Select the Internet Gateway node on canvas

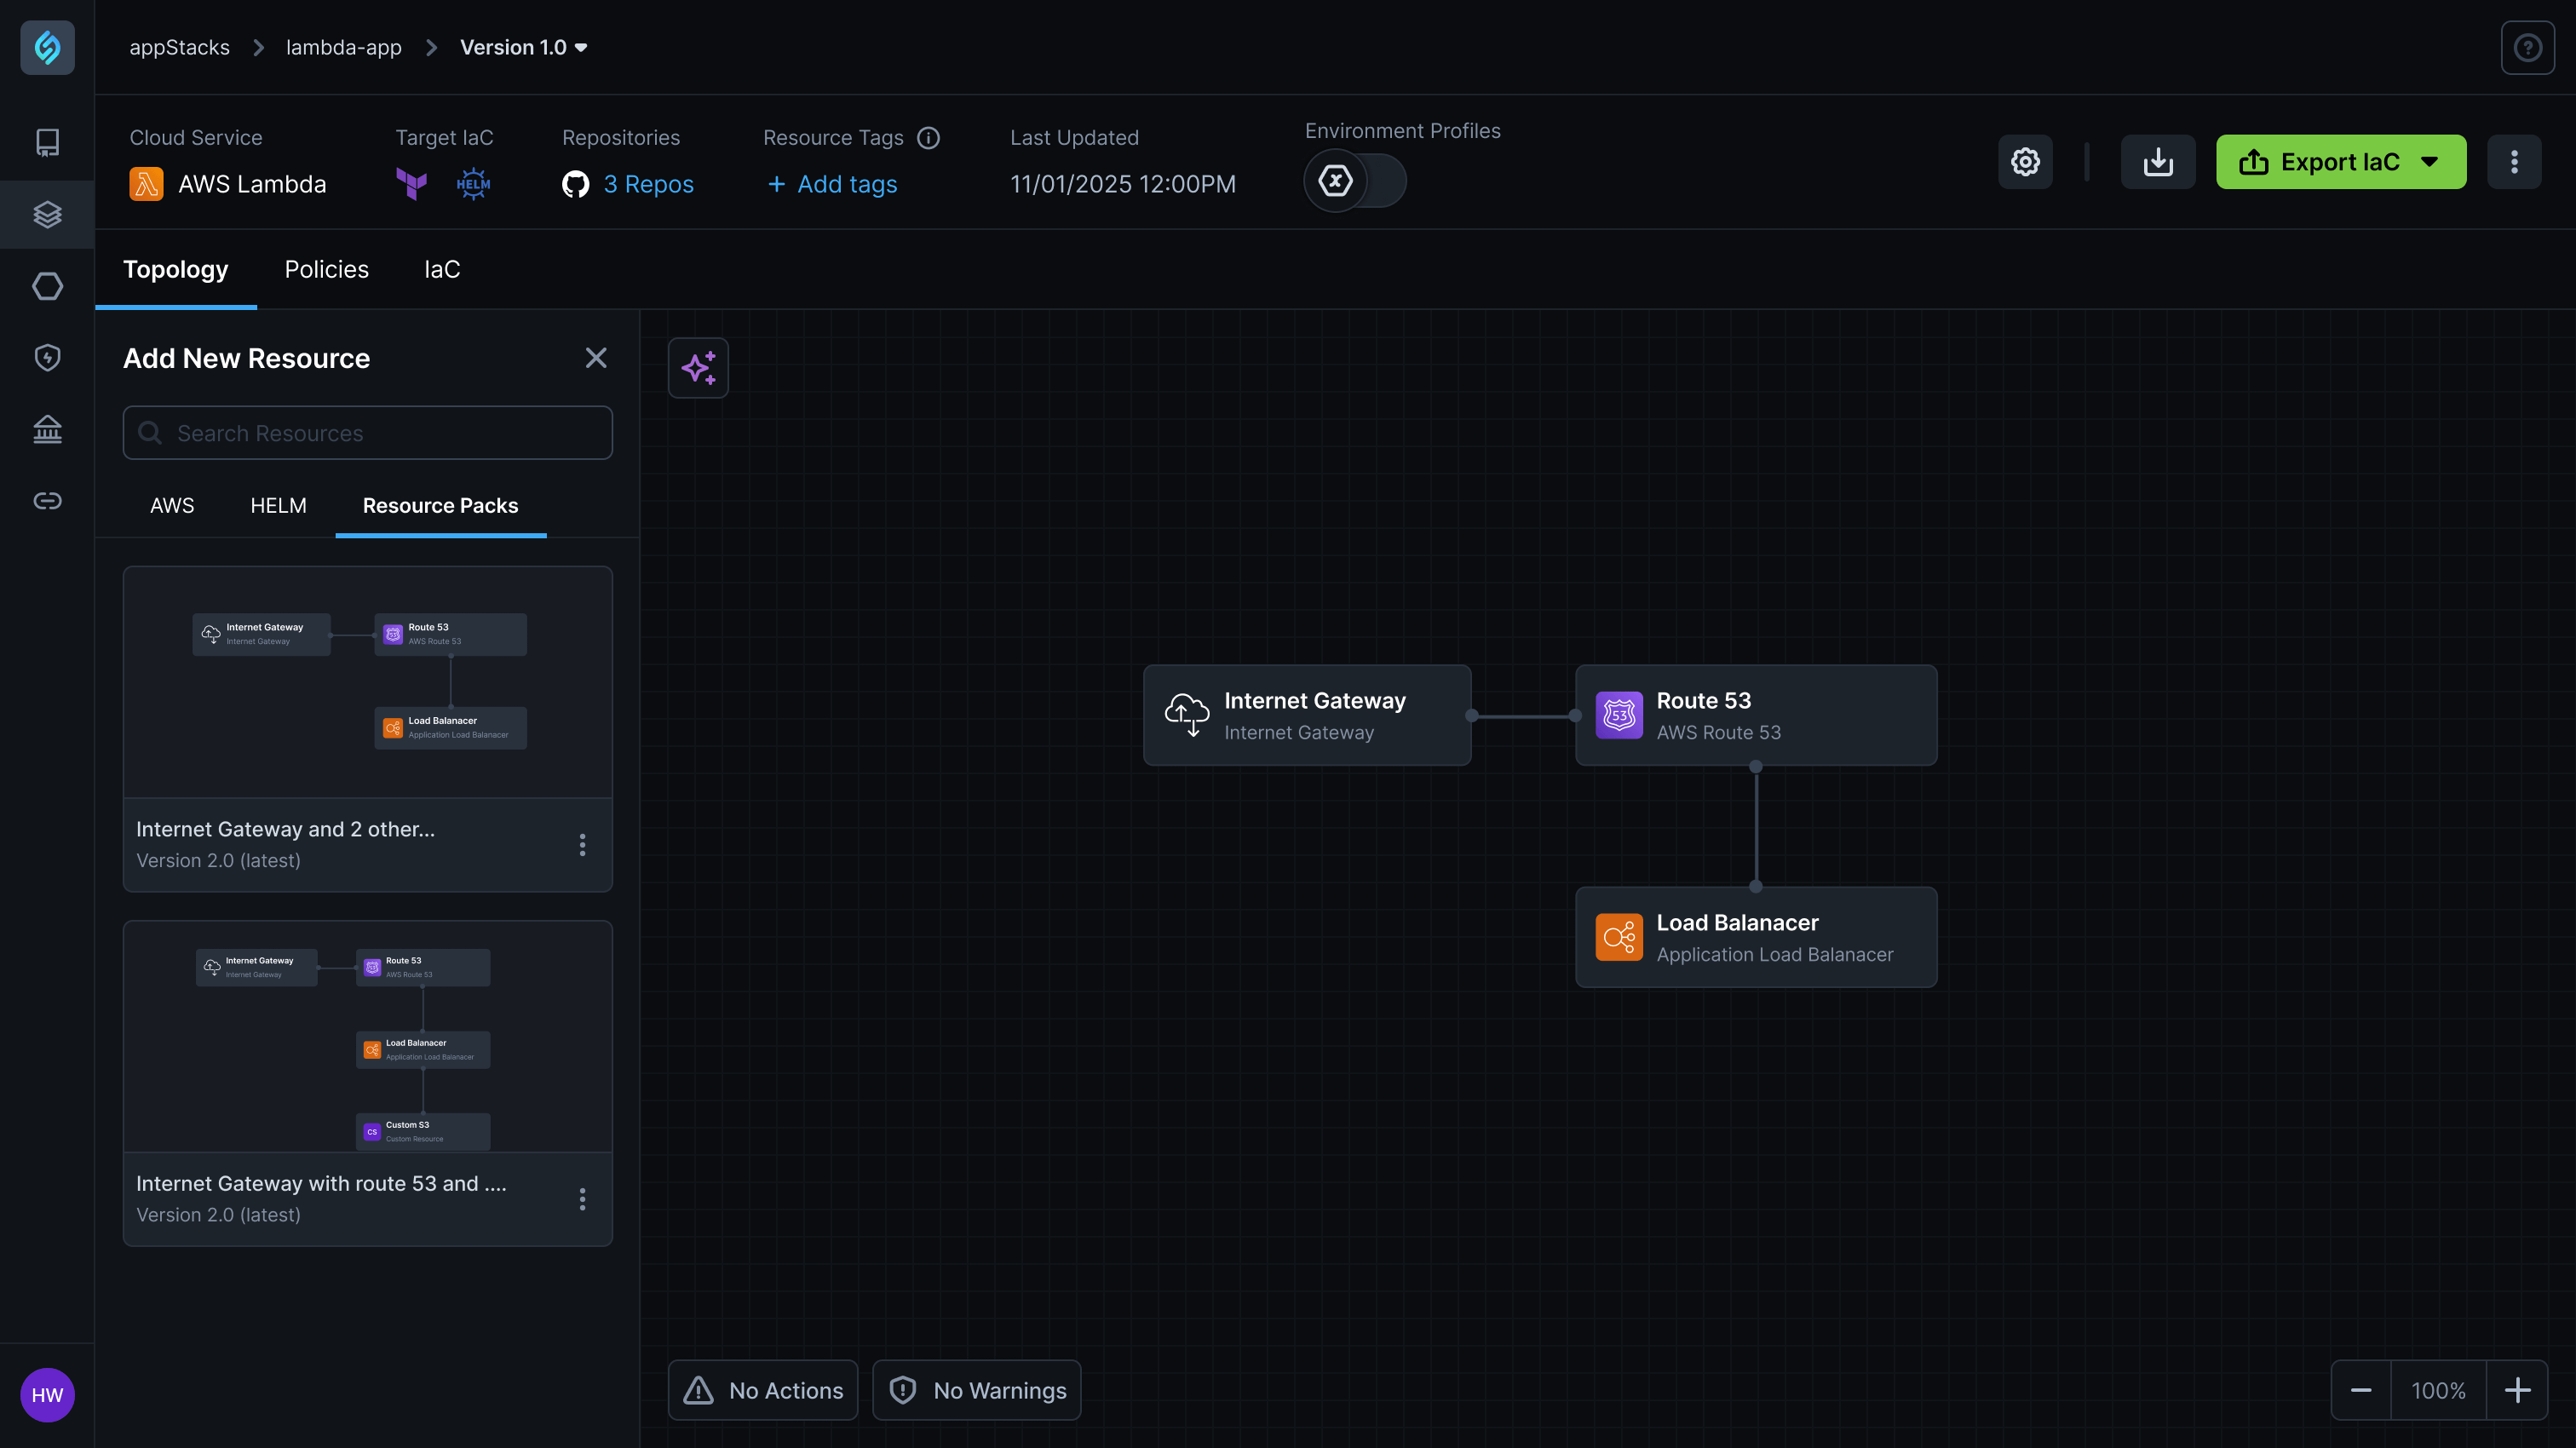click(x=1307, y=715)
